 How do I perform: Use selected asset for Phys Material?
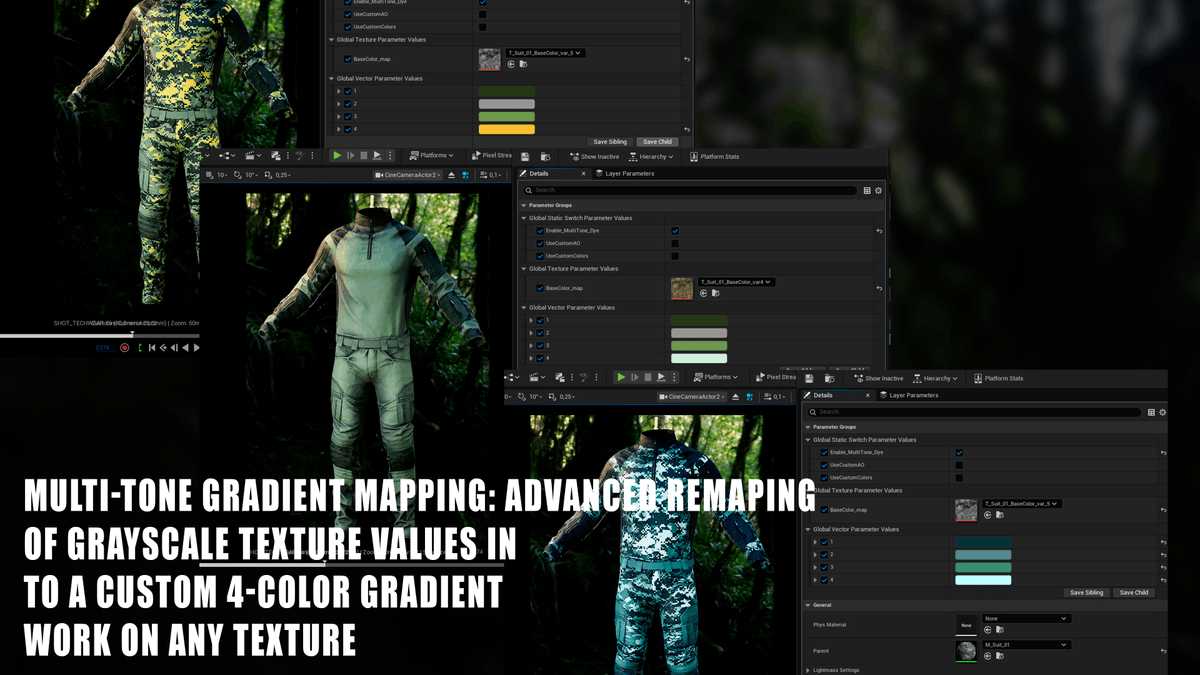coord(987,630)
